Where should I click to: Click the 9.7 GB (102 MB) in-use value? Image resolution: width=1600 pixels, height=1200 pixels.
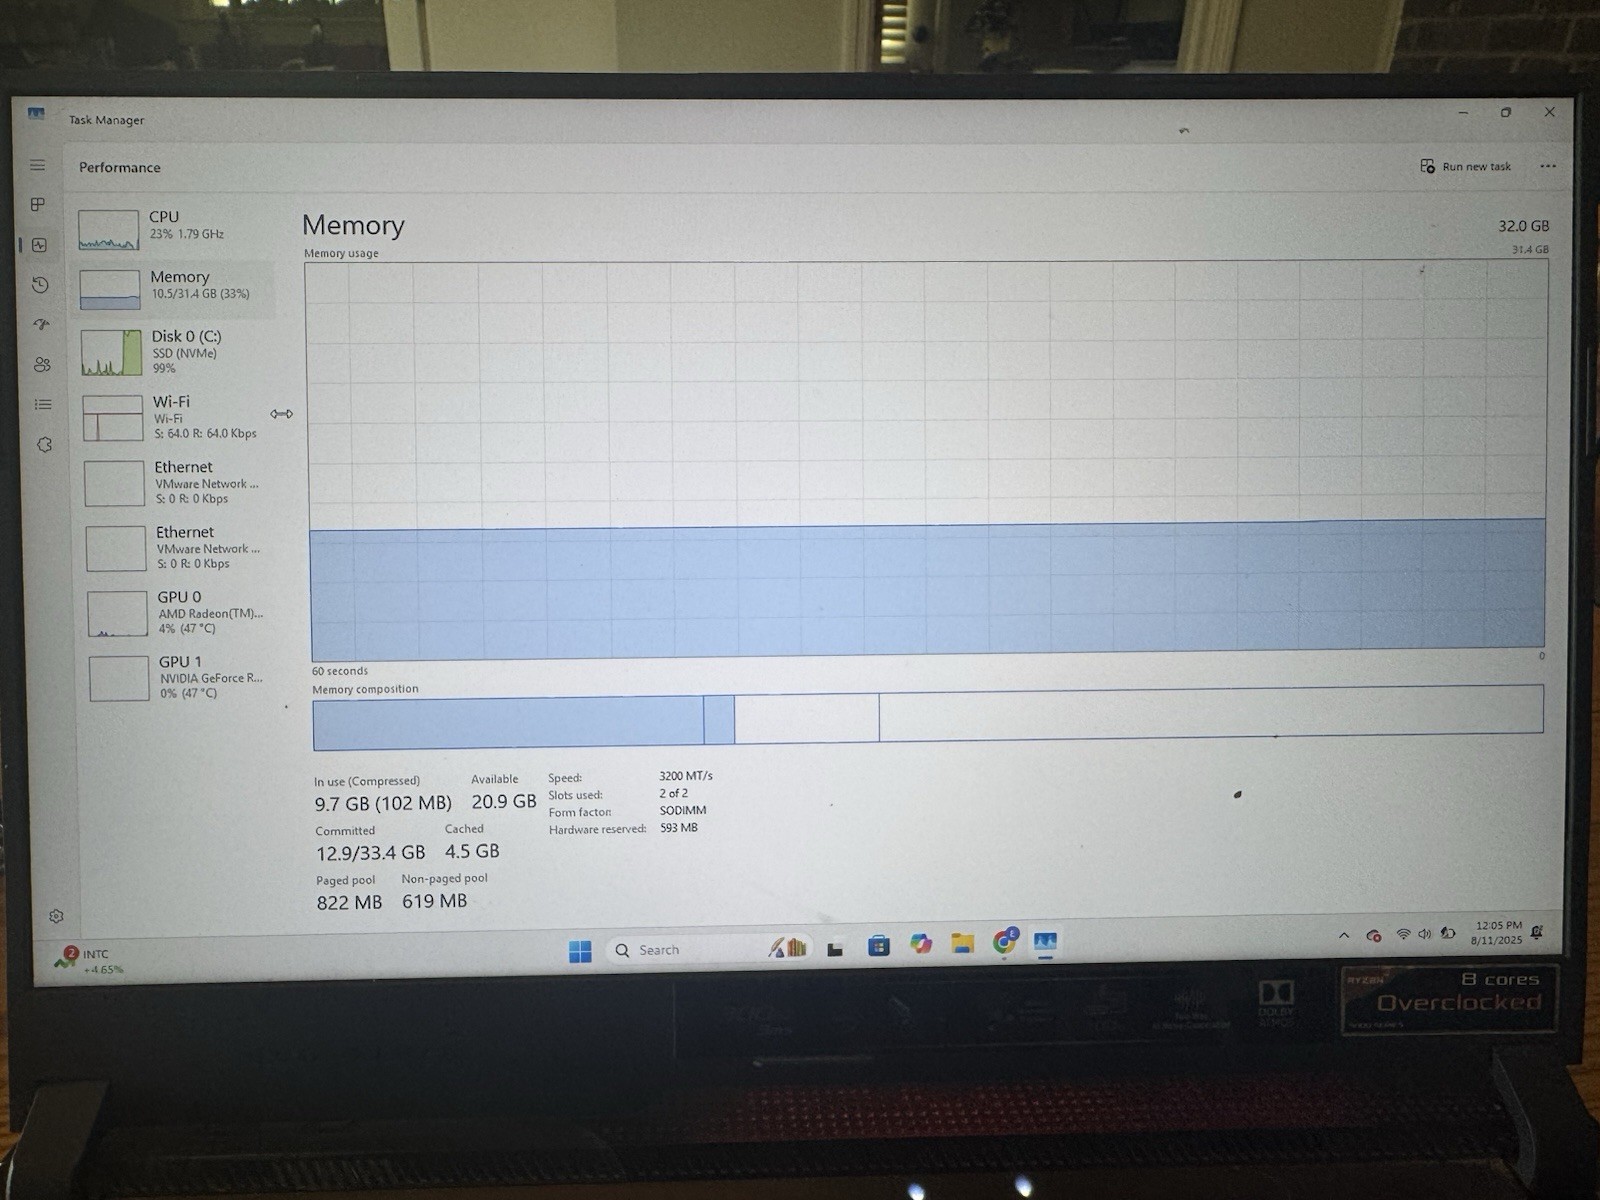(x=383, y=803)
